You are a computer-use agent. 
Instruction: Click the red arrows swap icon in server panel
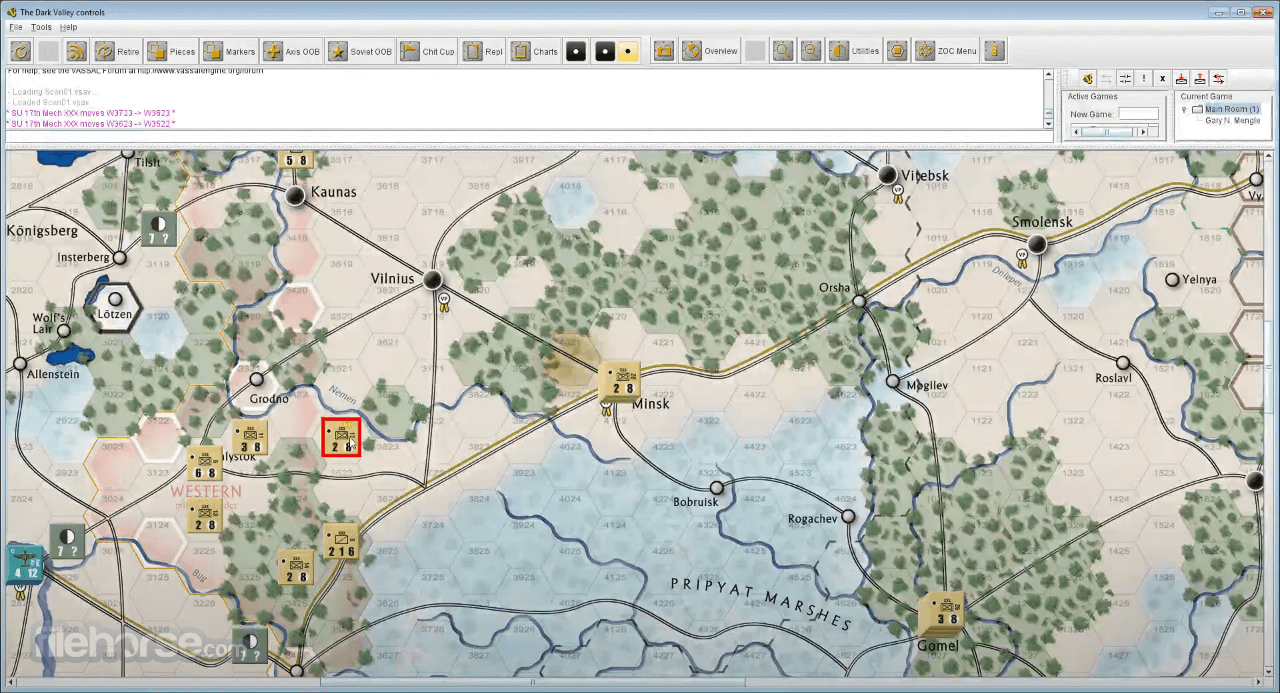(1218, 78)
